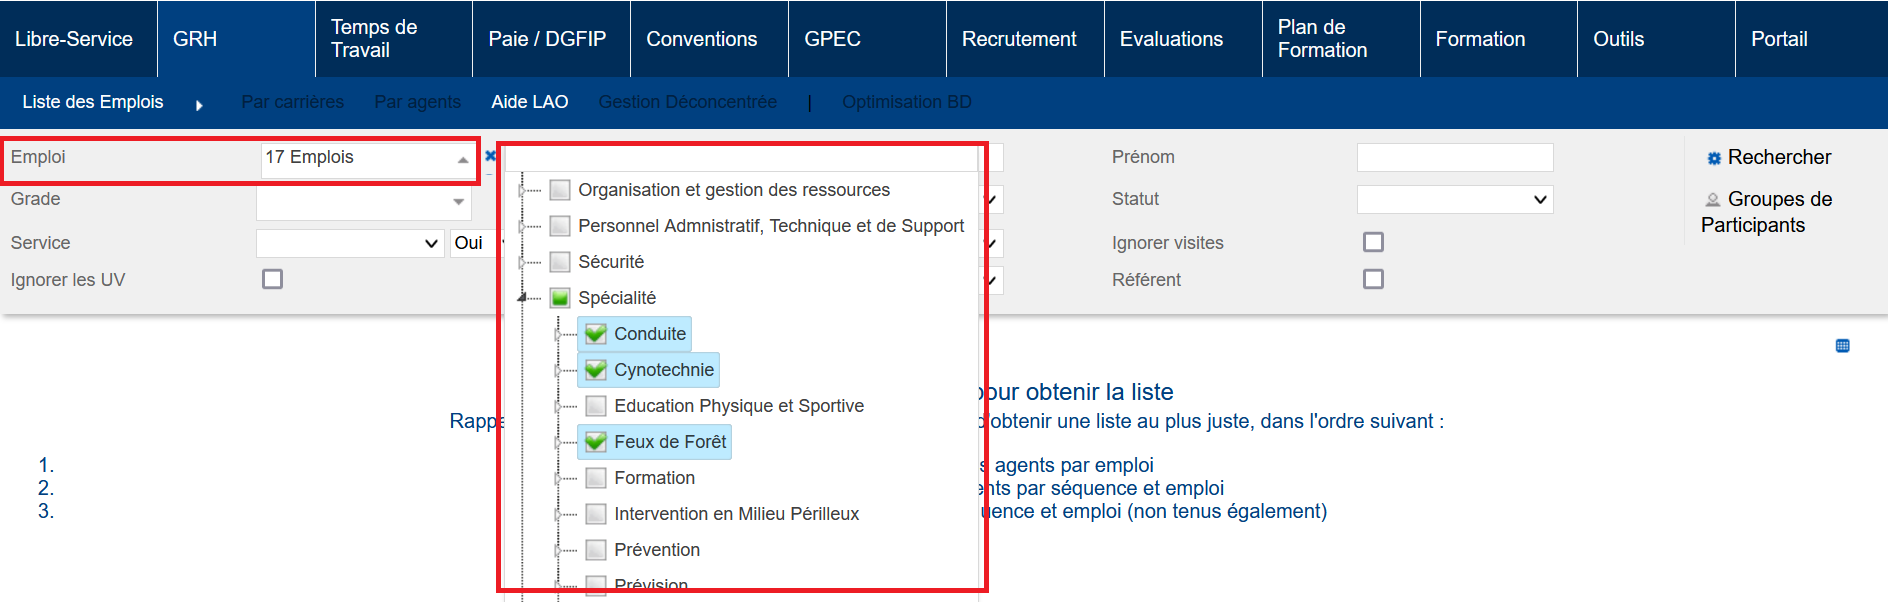Expand the Grade combo box

[x=459, y=202]
